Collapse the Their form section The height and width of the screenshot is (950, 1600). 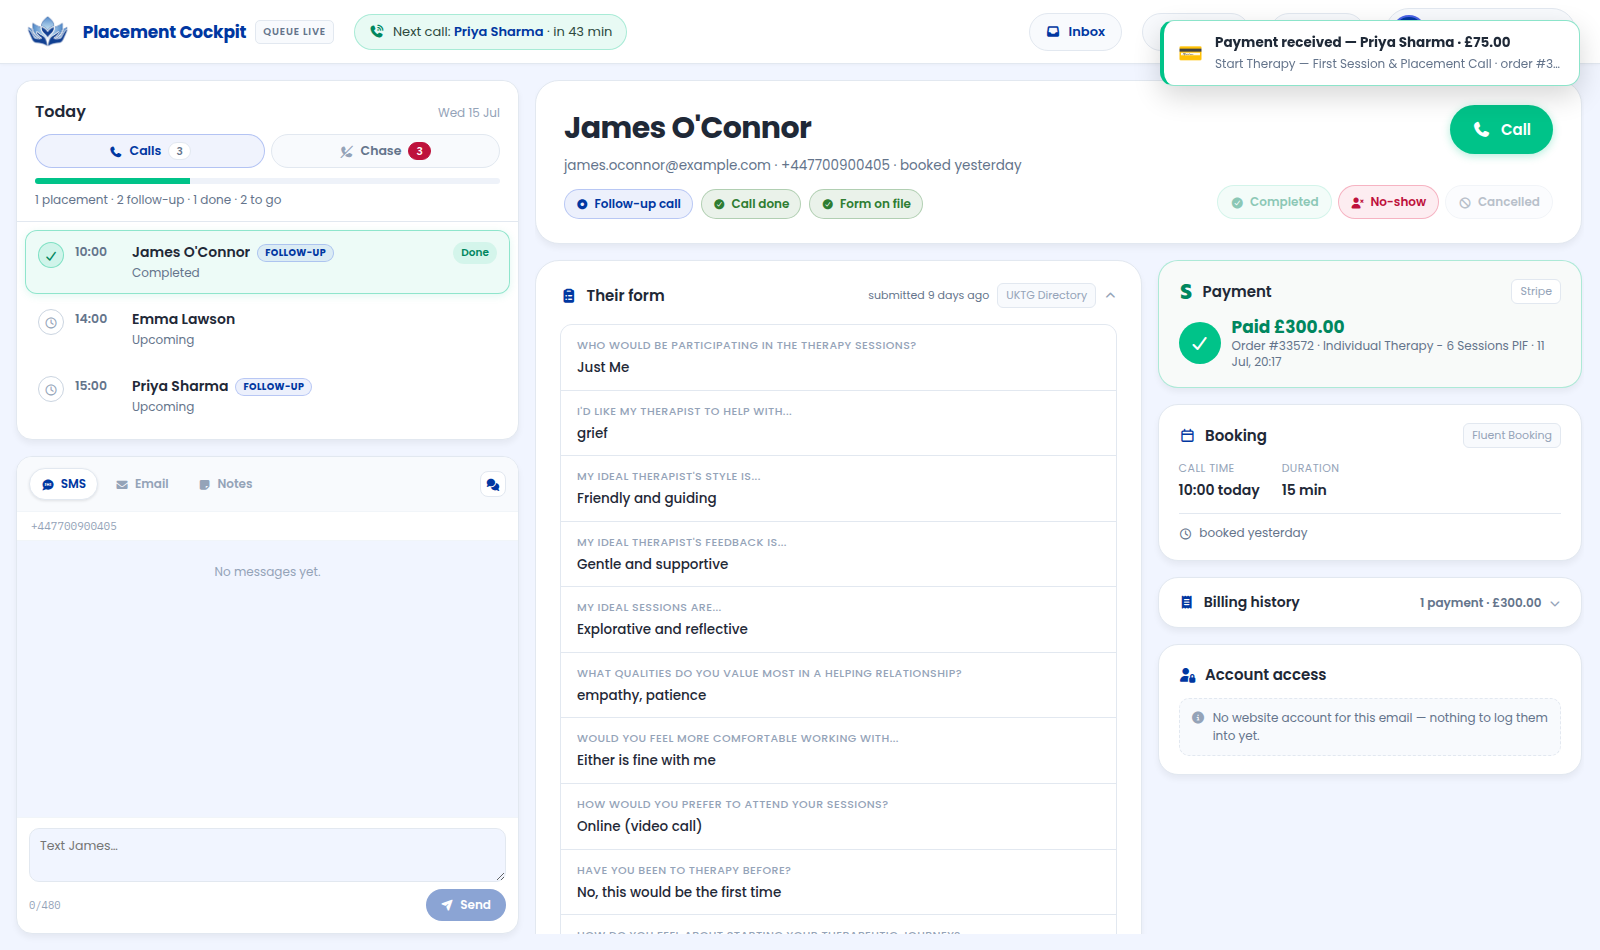(1111, 295)
